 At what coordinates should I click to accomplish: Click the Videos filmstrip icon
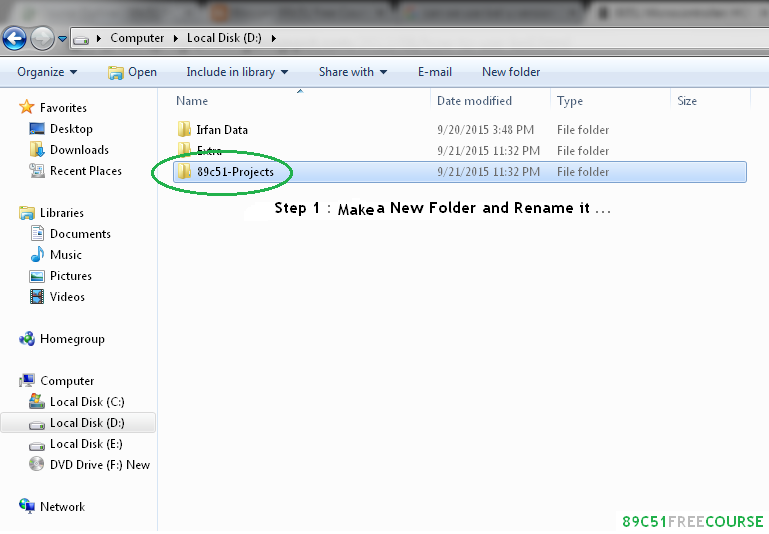(37, 297)
